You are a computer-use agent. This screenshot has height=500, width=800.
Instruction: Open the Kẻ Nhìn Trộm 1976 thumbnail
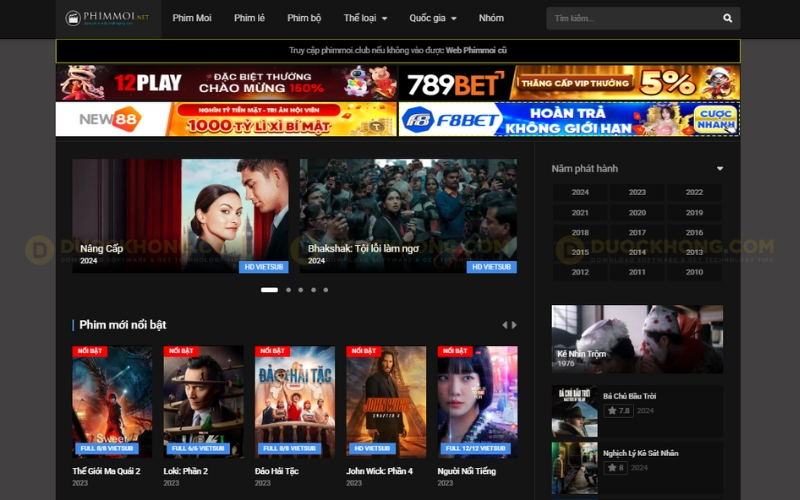click(x=637, y=339)
